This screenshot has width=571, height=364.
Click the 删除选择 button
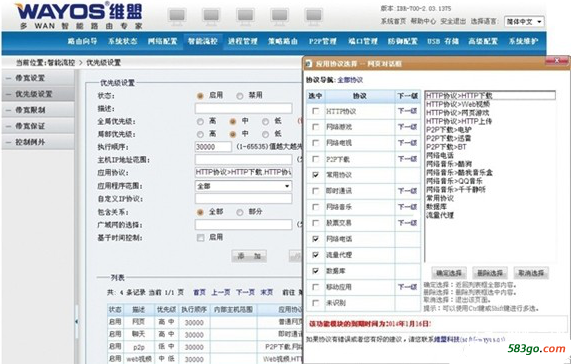point(490,273)
